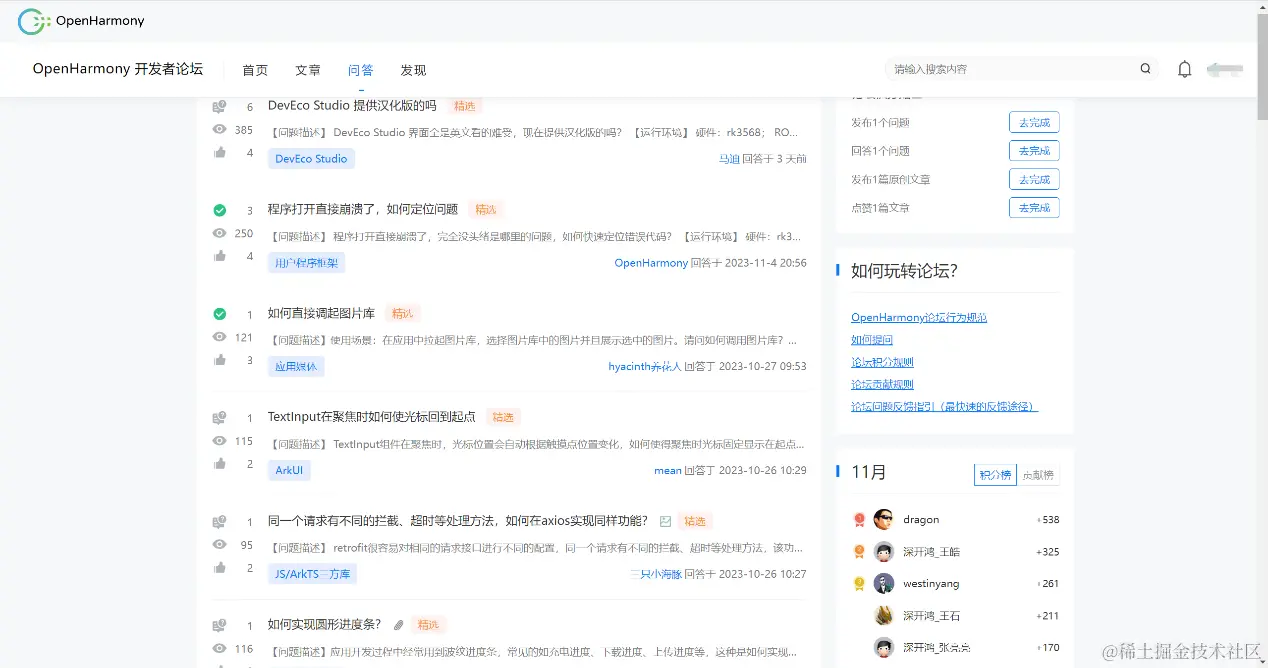Click thumbs-up icon on TextInput question

[219, 464]
